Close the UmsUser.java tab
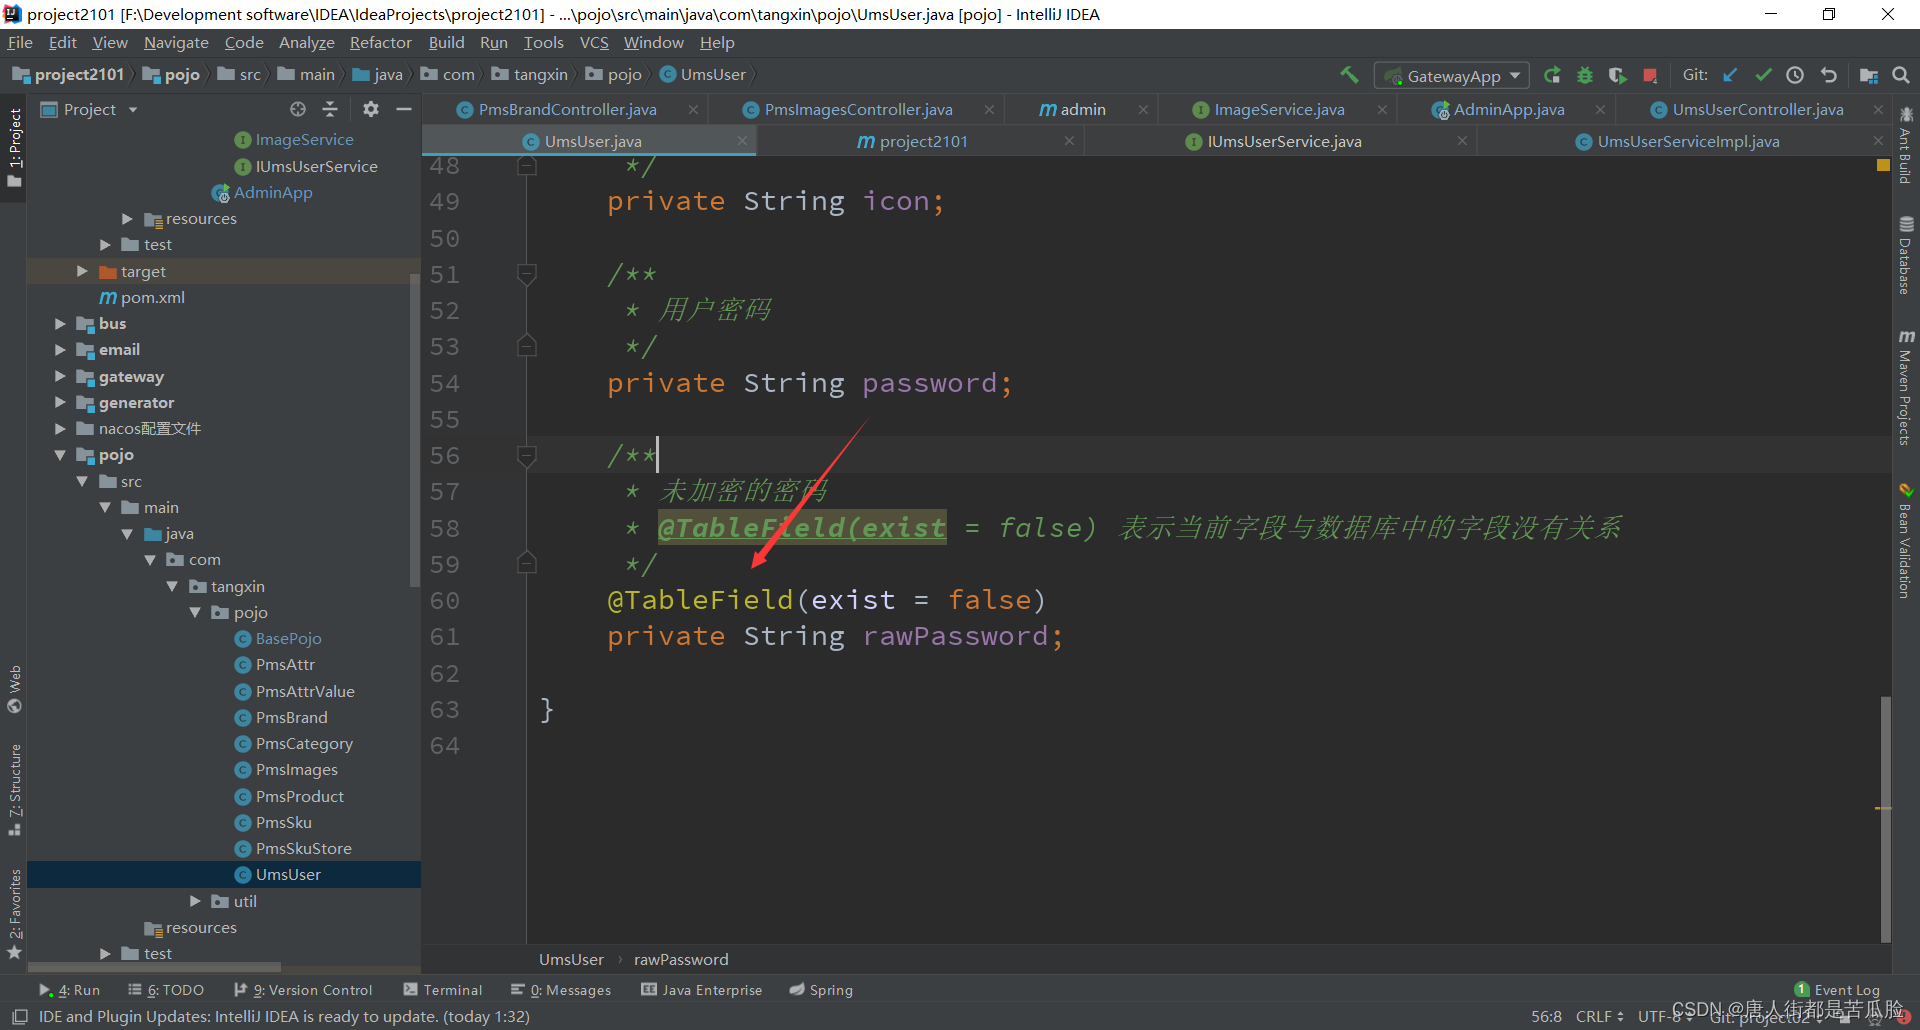 pyautogui.click(x=742, y=141)
